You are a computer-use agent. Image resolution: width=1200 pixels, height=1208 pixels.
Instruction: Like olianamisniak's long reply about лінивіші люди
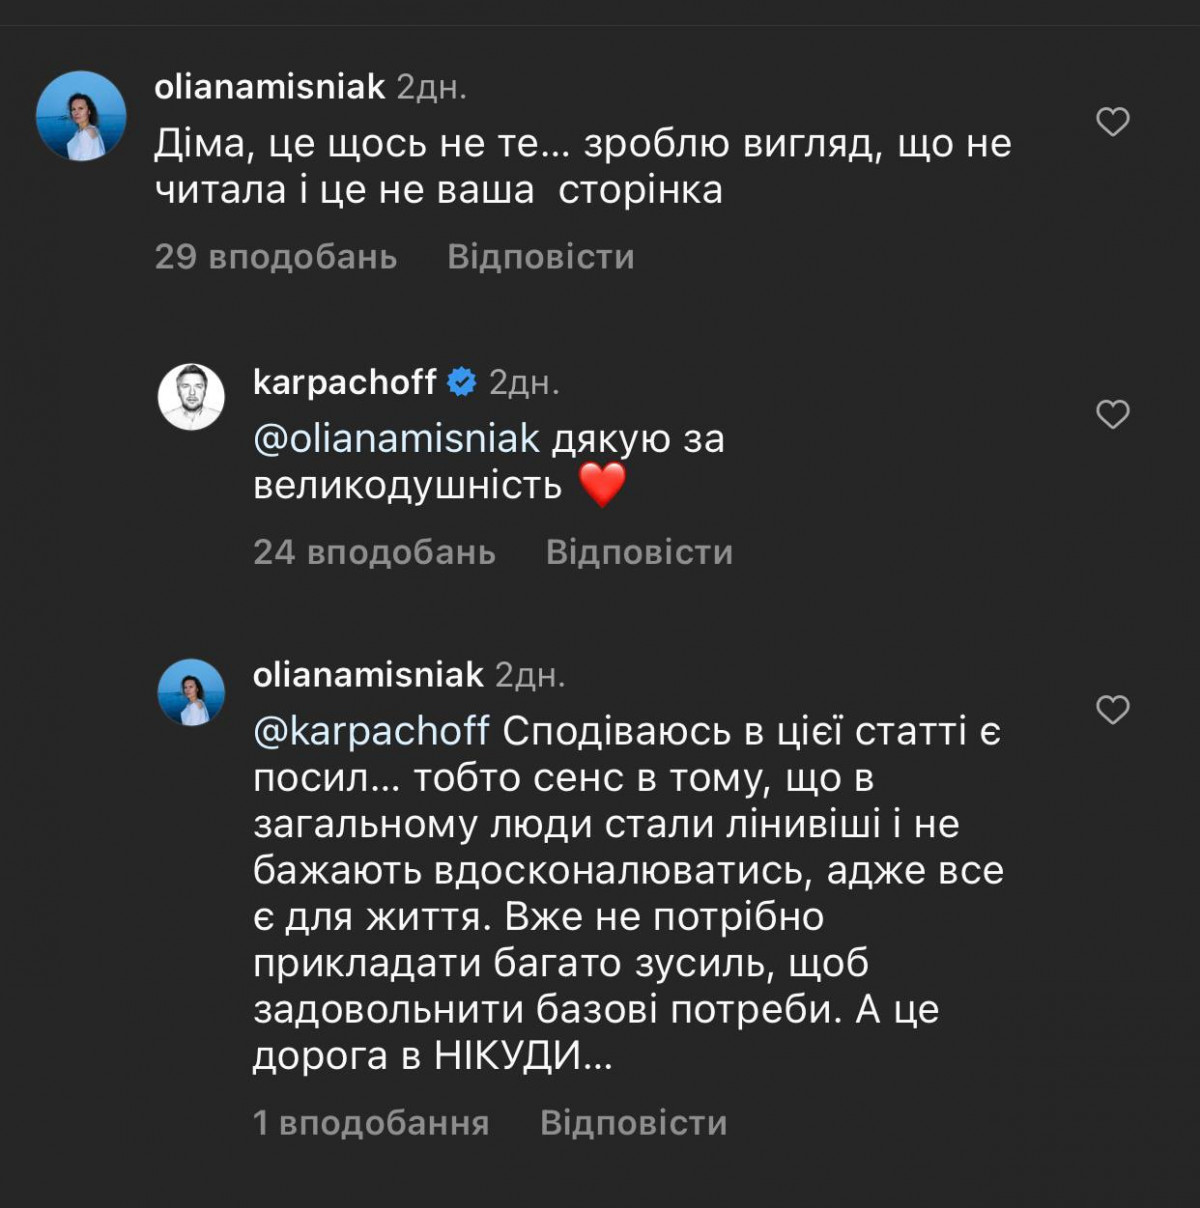(1112, 710)
